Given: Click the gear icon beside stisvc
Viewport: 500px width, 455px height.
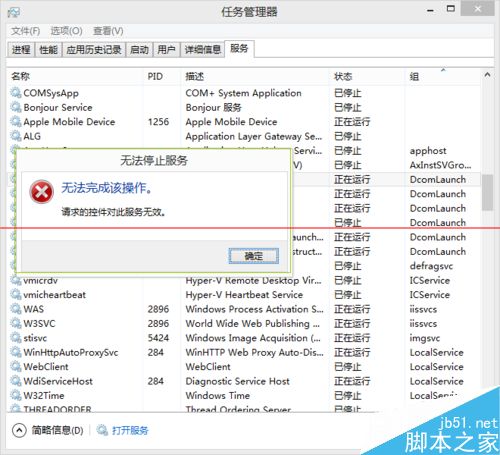Looking at the screenshot, I should point(16,338).
